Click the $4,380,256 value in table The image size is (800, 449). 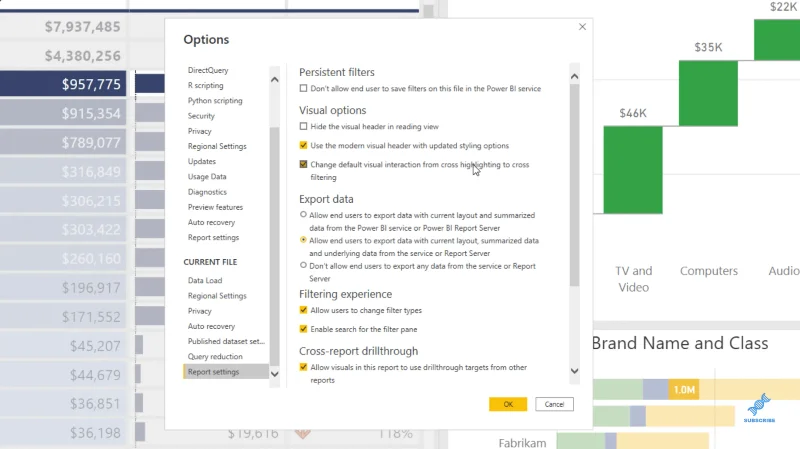(x=82, y=56)
